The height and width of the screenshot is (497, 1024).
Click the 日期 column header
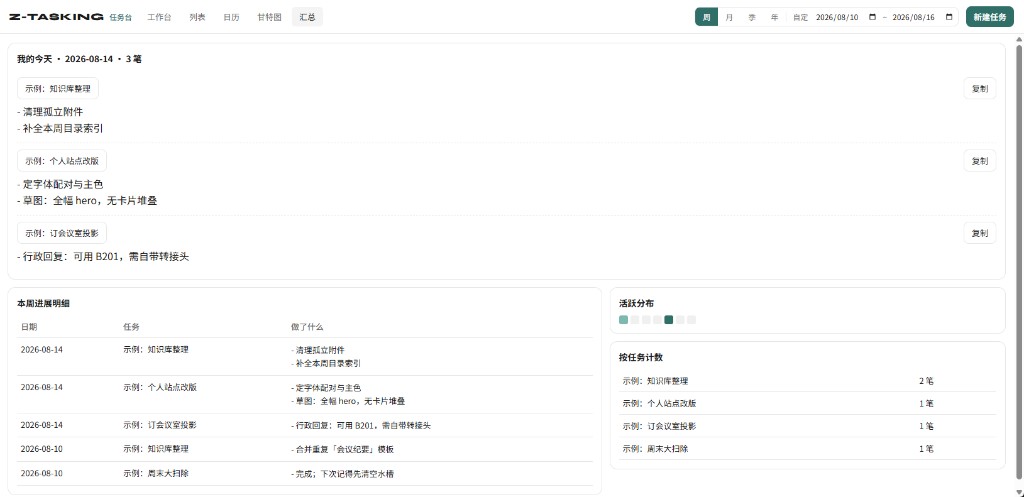click(x=29, y=327)
